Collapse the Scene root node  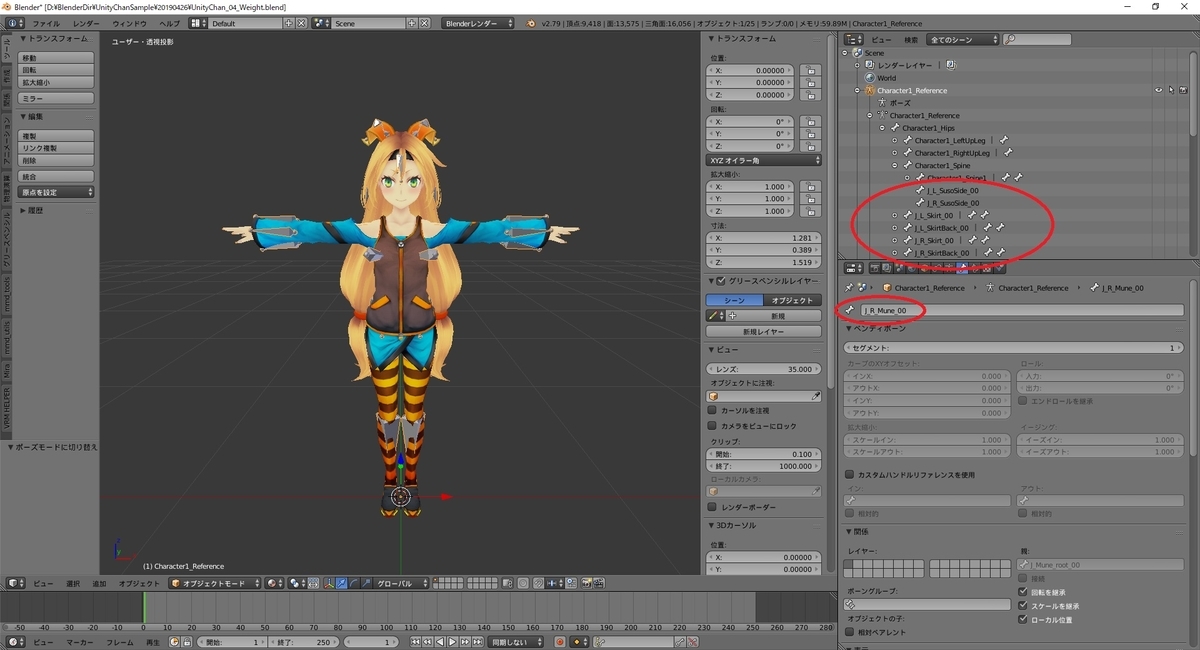pos(846,53)
